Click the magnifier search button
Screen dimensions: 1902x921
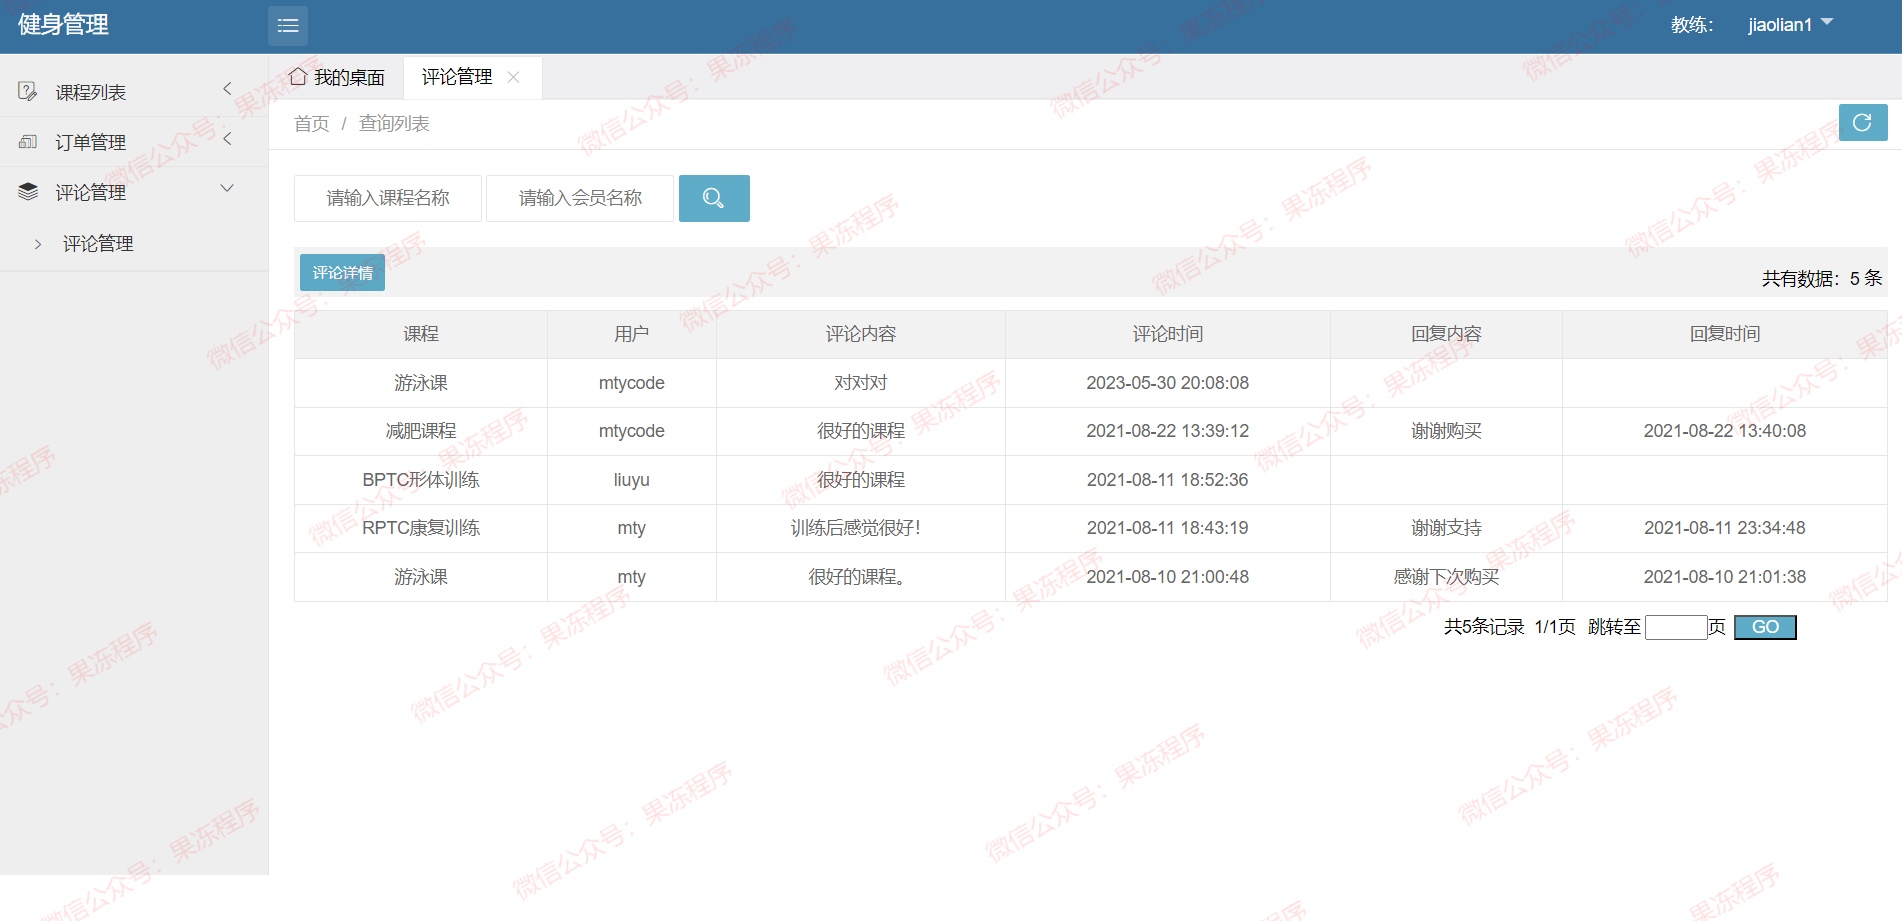tap(714, 198)
